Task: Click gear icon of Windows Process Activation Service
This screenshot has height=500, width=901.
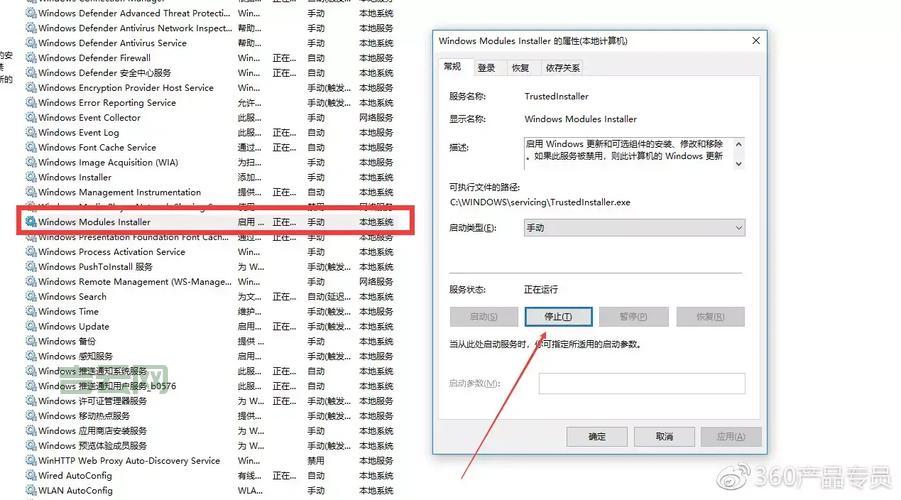Action: [x=31, y=252]
